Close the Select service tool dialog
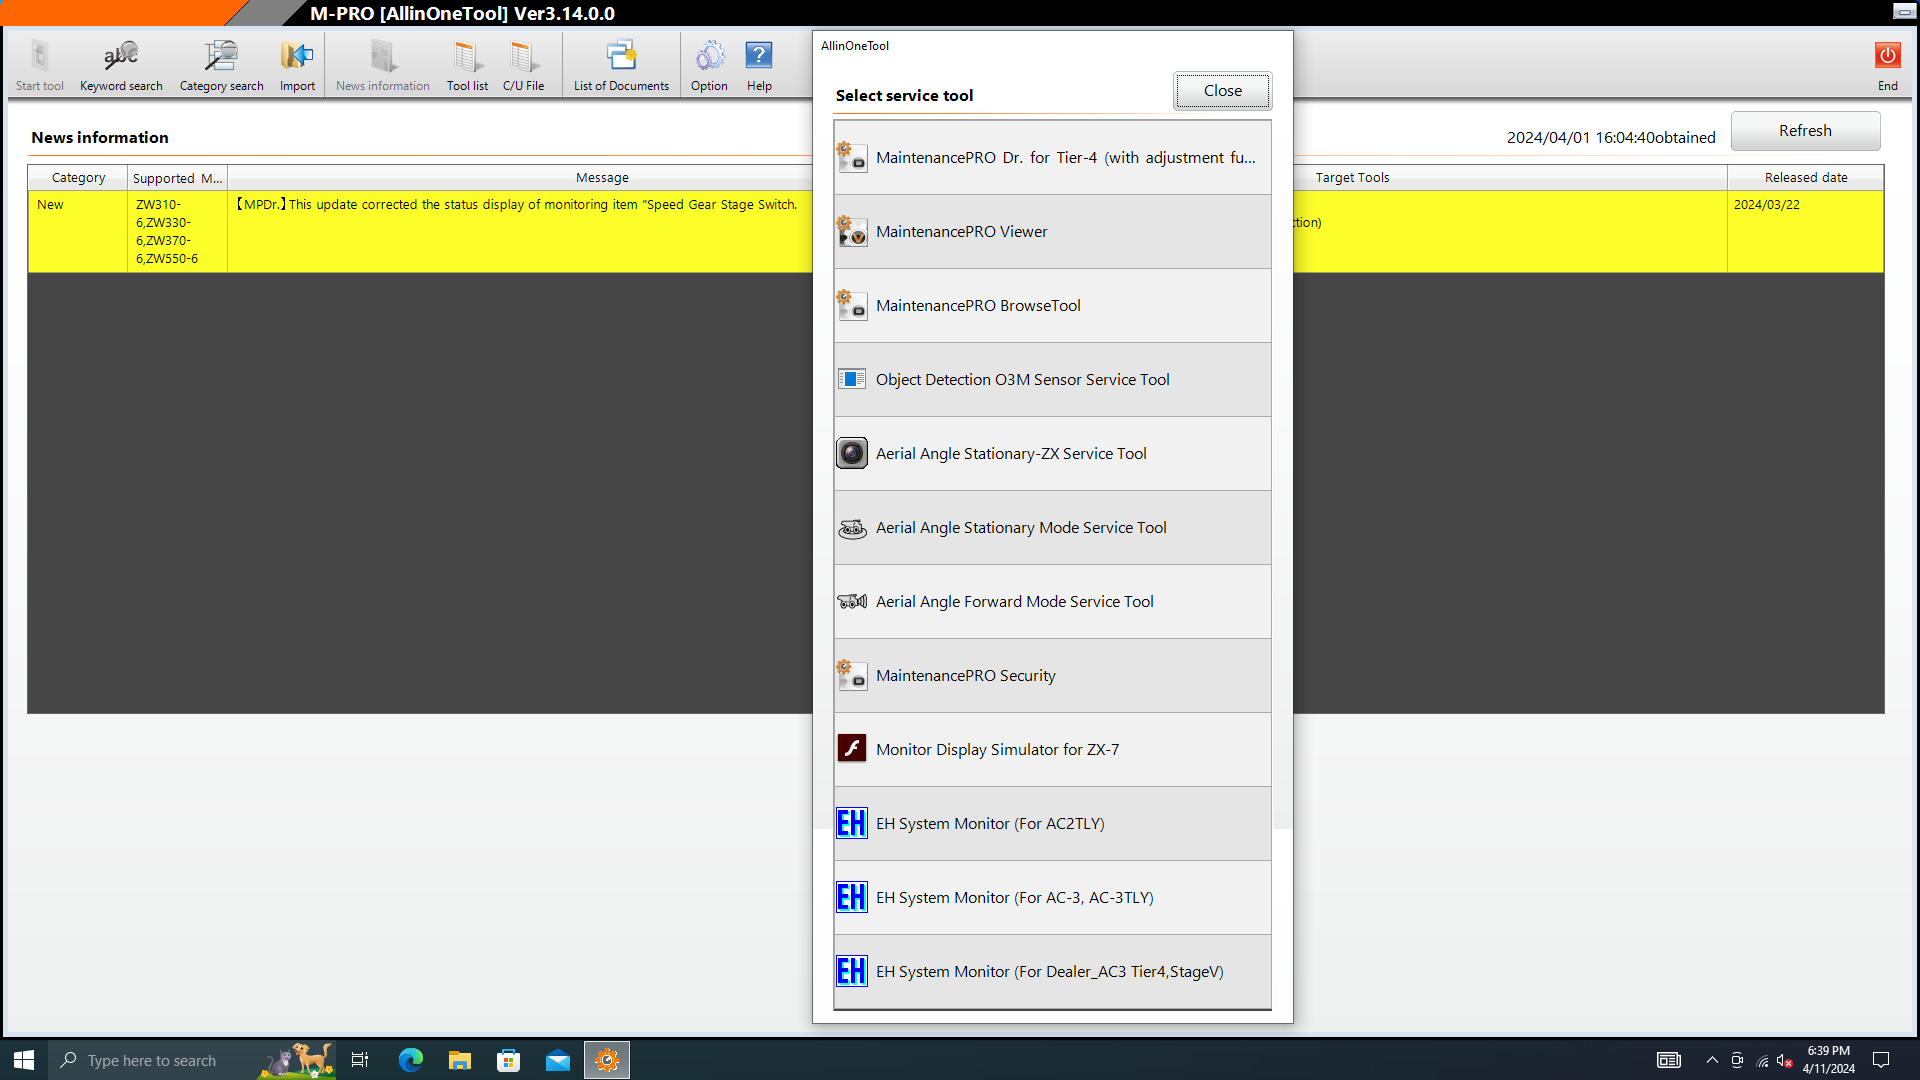The image size is (1920, 1080). pyautogui.click(x=1222, y=91)
